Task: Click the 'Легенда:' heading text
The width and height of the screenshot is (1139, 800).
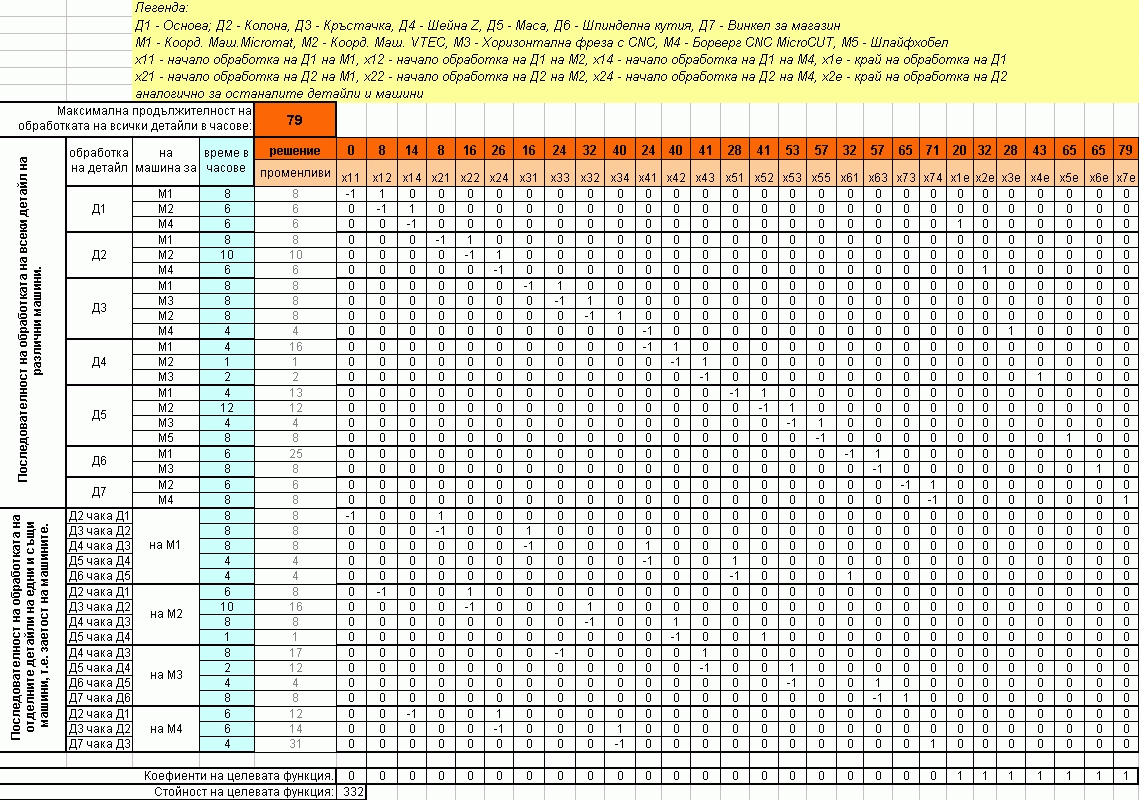Action: coord(161,8)
